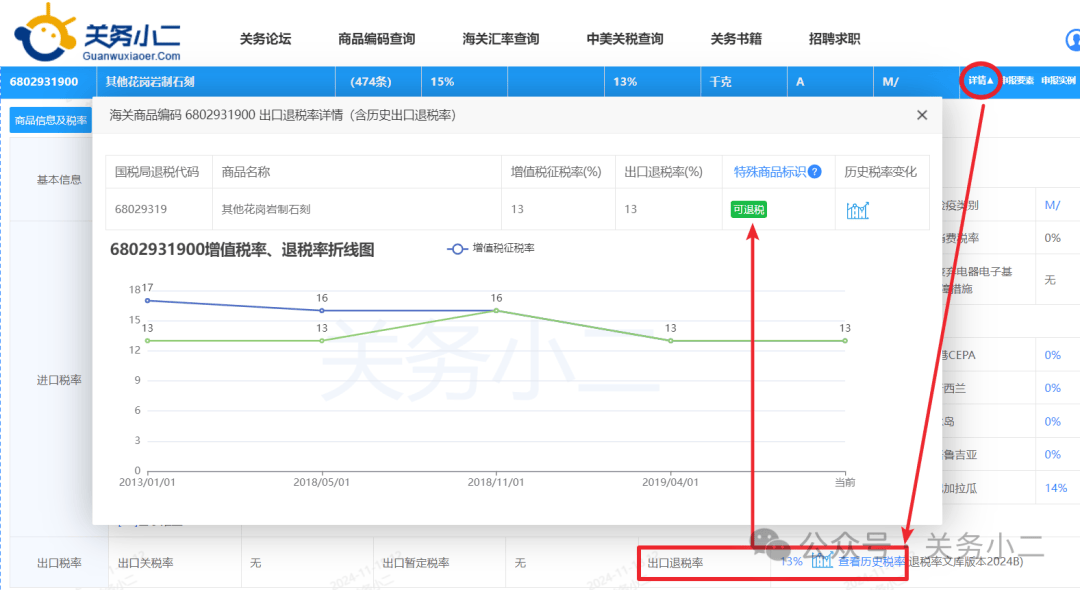Toggle the 增值税征税率 legend series

click(491, 248)
